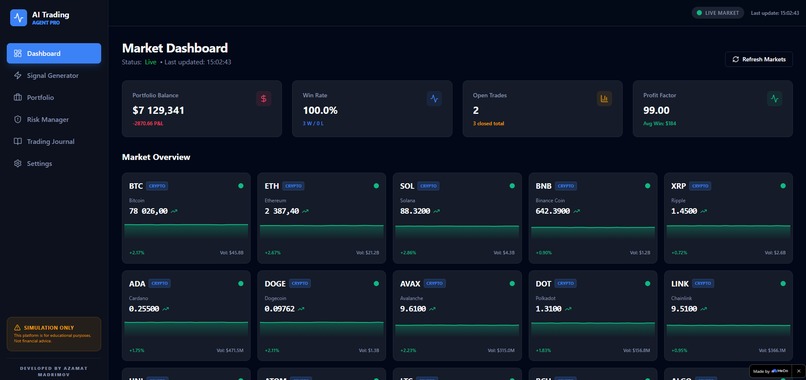Screen dimensions: 806x380
Task: Click the Market Overview heading
Action: 156,157
